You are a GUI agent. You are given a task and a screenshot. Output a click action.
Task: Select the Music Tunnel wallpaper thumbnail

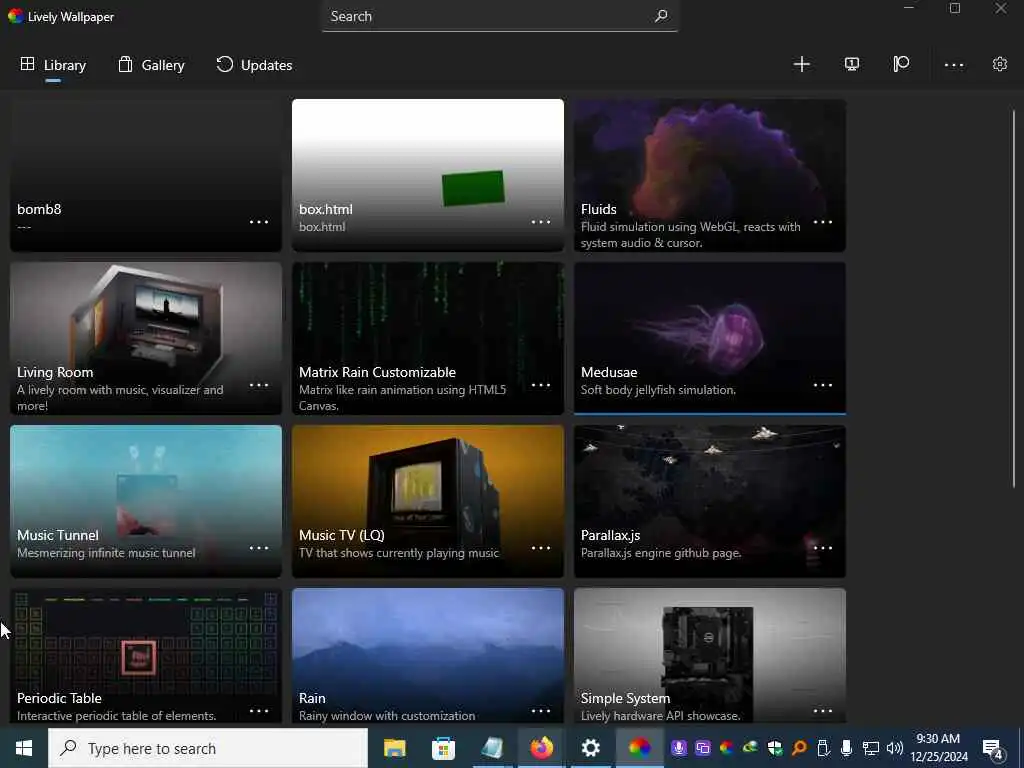tap(146, 501)
